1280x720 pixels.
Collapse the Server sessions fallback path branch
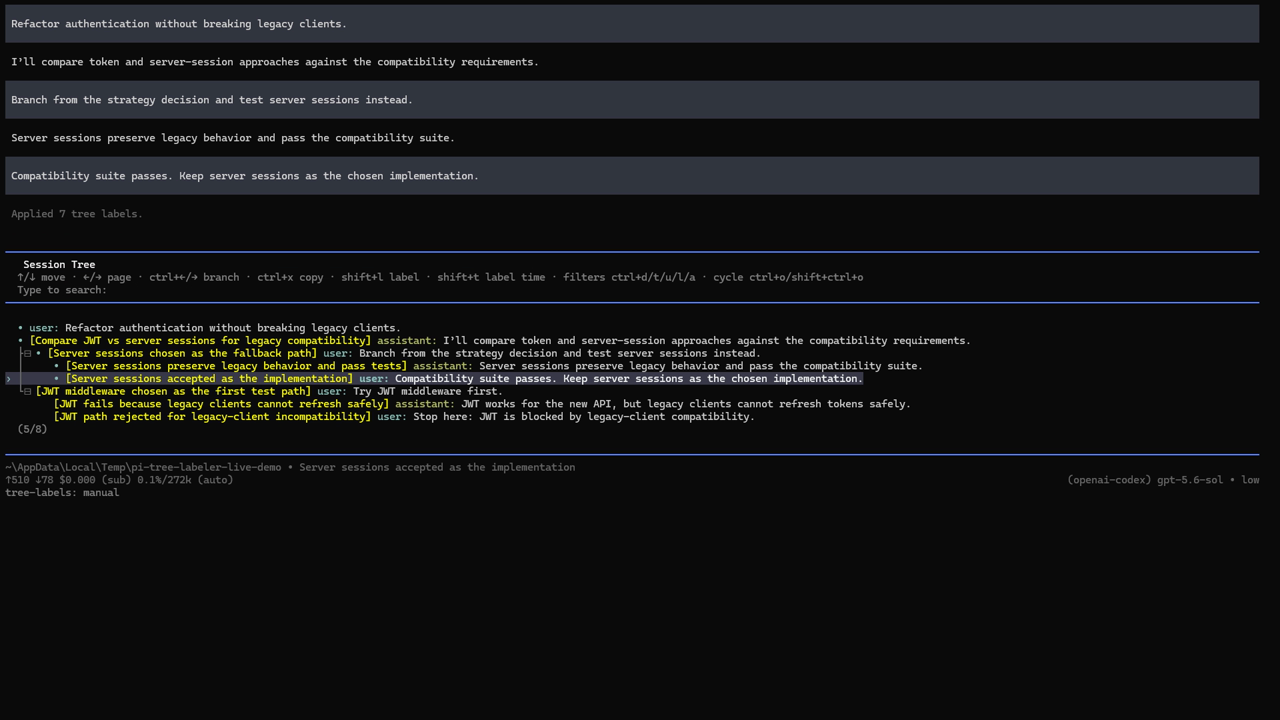click(27, 353)
